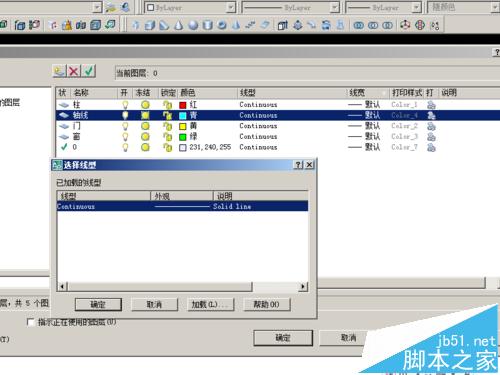Select the Continuous row in linetype list
This screenshot has height=375, width=500.
tap(182, 206)
